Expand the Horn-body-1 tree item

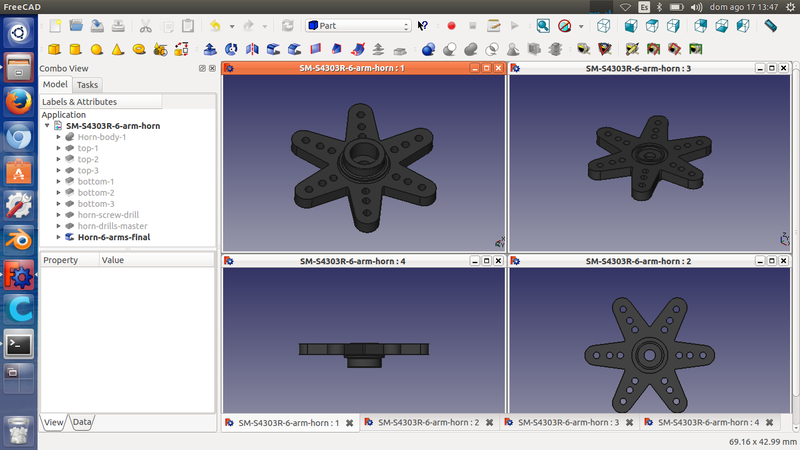59,137
